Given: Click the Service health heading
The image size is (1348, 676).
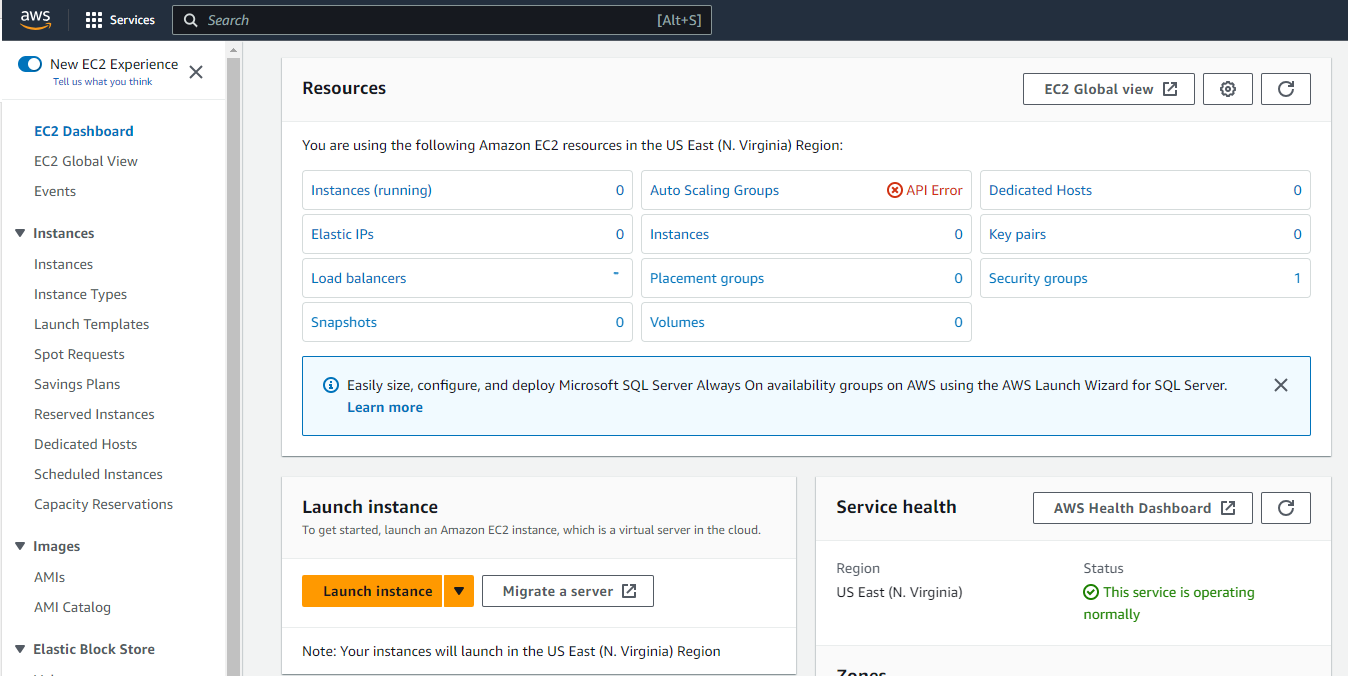Looking at the screenshot, I should point(896,507).
